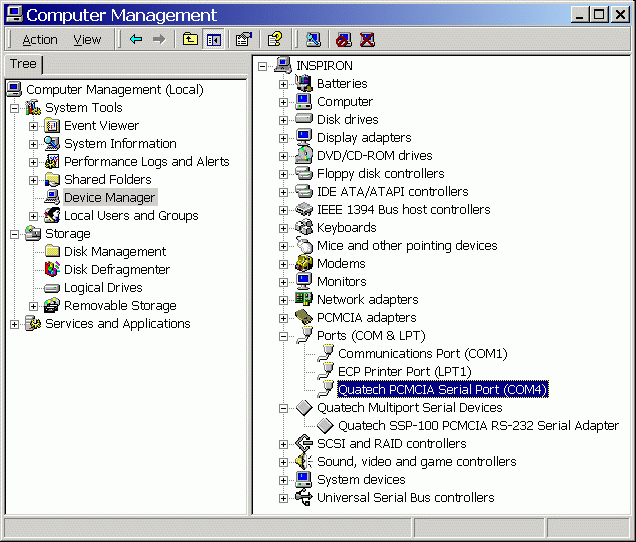Click the Keyboards category icon

304,227
